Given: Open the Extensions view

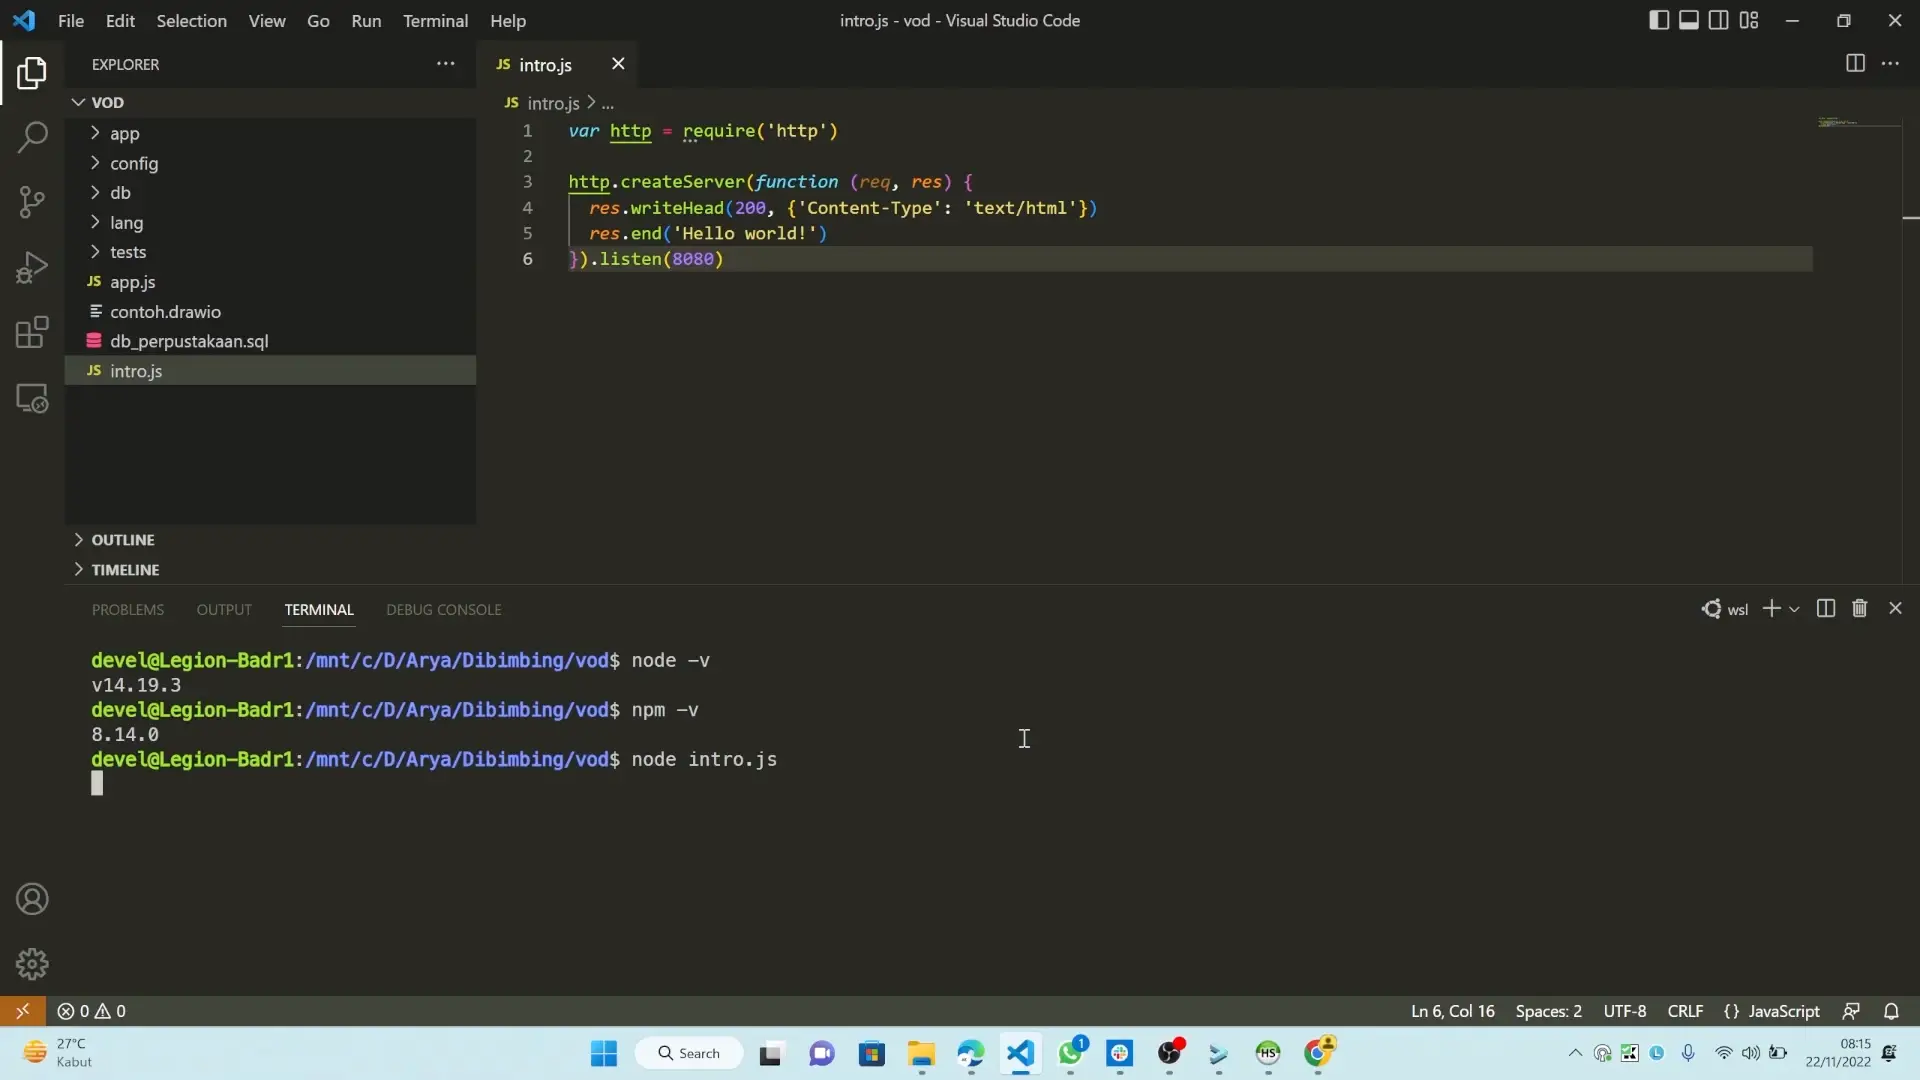Looking at the screenshot, I should [x=33, y=333].
